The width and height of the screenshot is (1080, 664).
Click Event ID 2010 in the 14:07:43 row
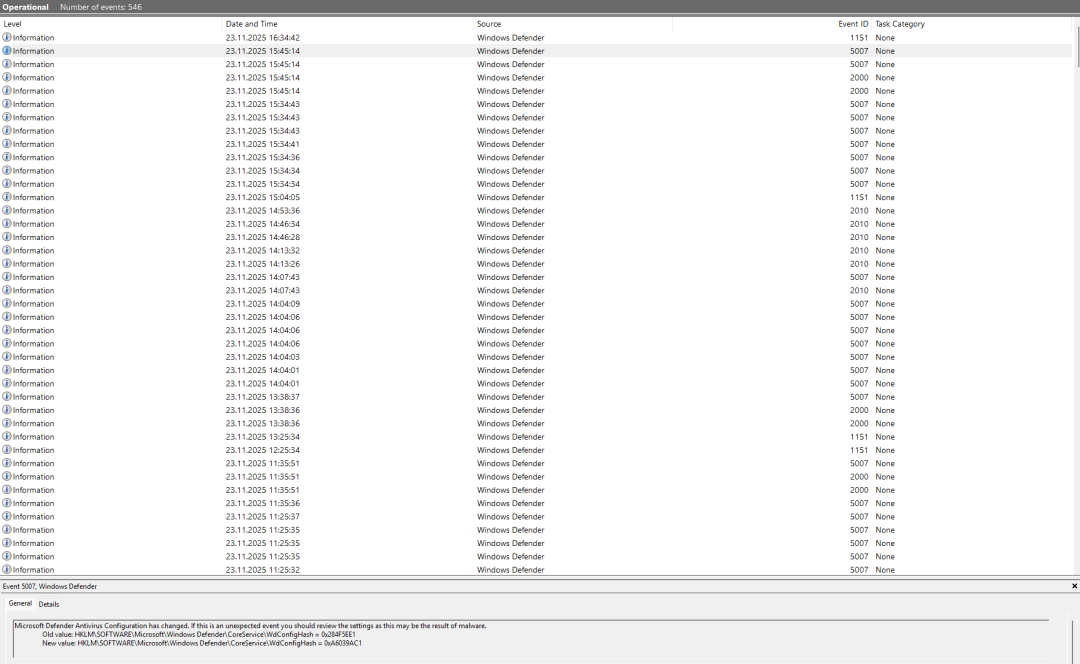pos(859,291)
